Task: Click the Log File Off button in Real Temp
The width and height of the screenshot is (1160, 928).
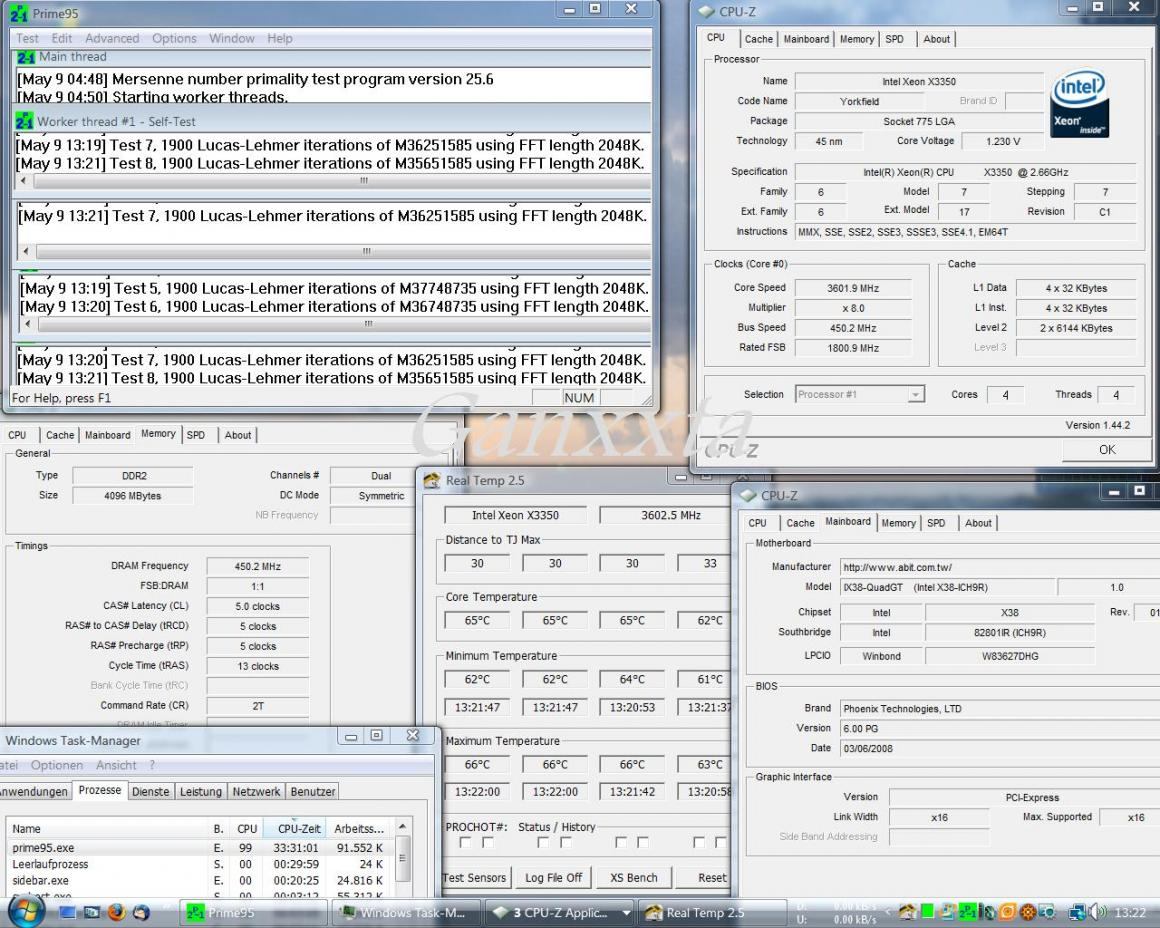Action: coord(553,878)
